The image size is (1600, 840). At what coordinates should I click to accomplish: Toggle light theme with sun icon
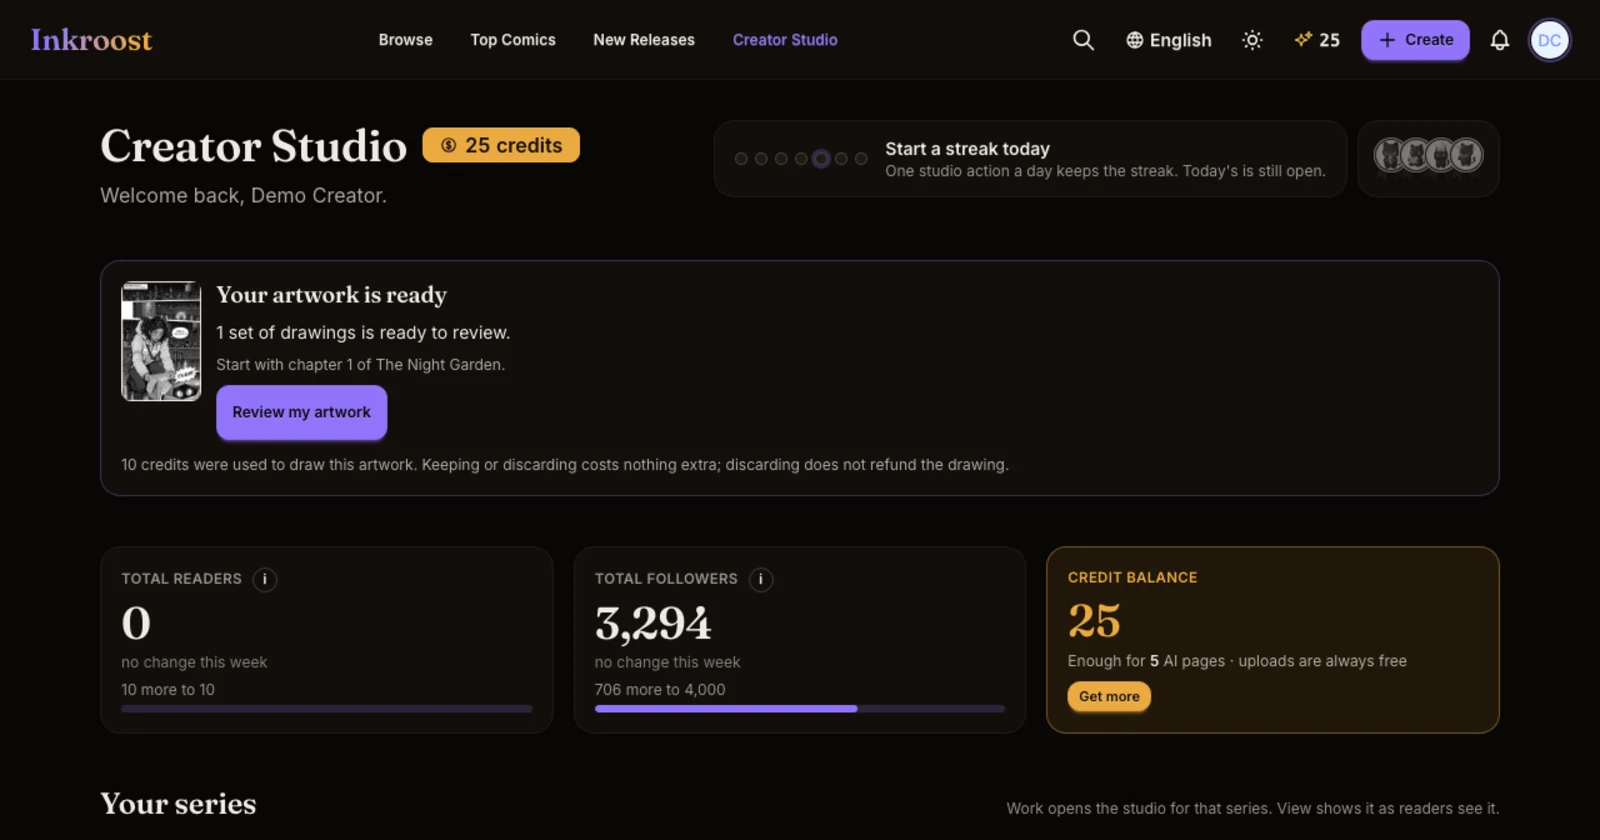click(x=1252, y=40)
